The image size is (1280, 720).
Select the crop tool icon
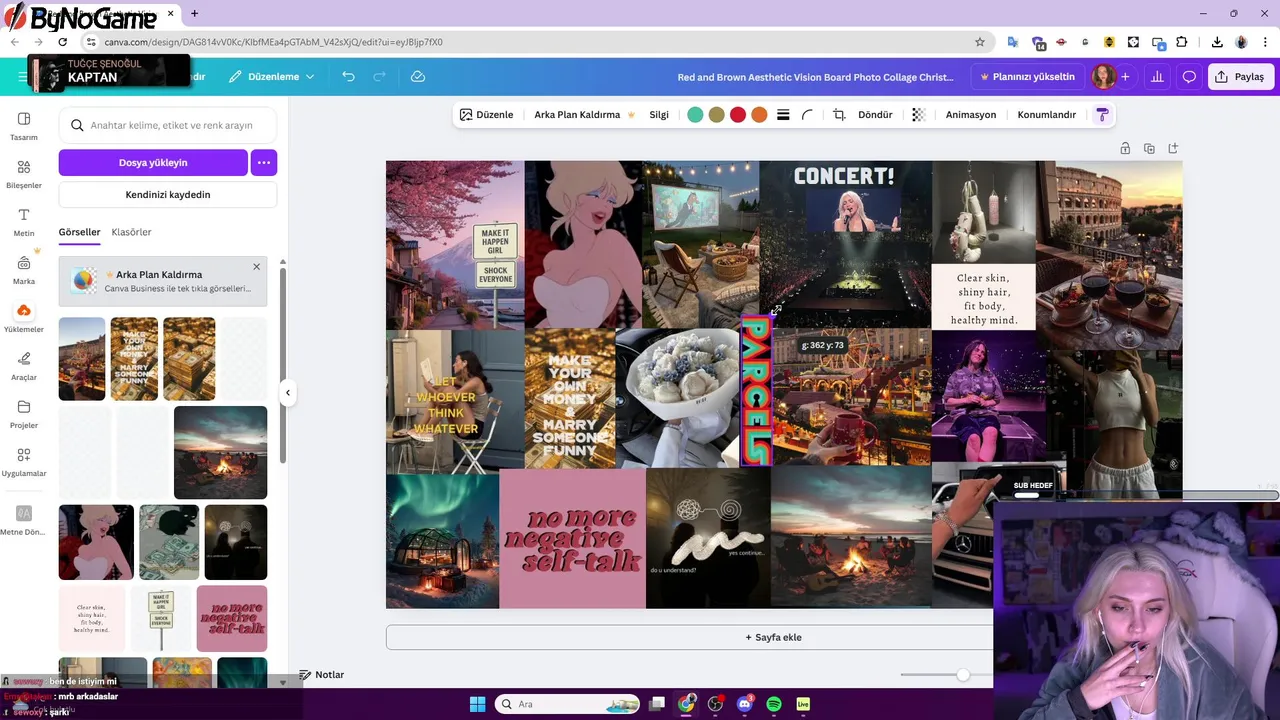click(839, 115)
